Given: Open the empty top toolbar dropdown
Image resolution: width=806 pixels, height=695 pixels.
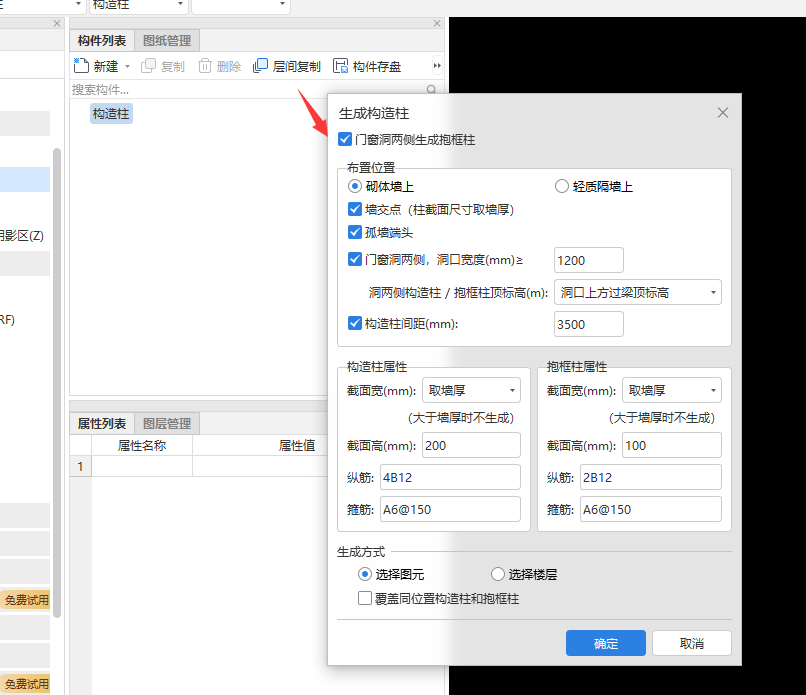Looking at the screenshot, I should [x=282, y=4].
